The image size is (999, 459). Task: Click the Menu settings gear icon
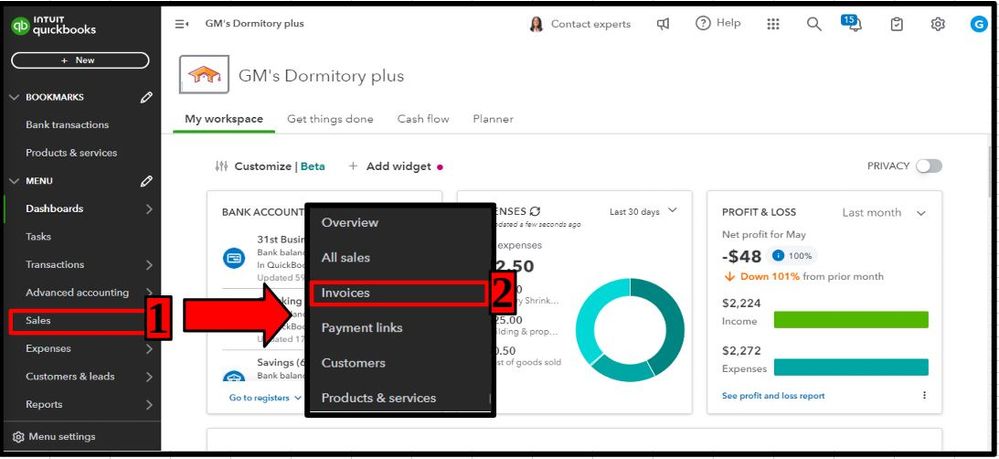click(18, 437)
